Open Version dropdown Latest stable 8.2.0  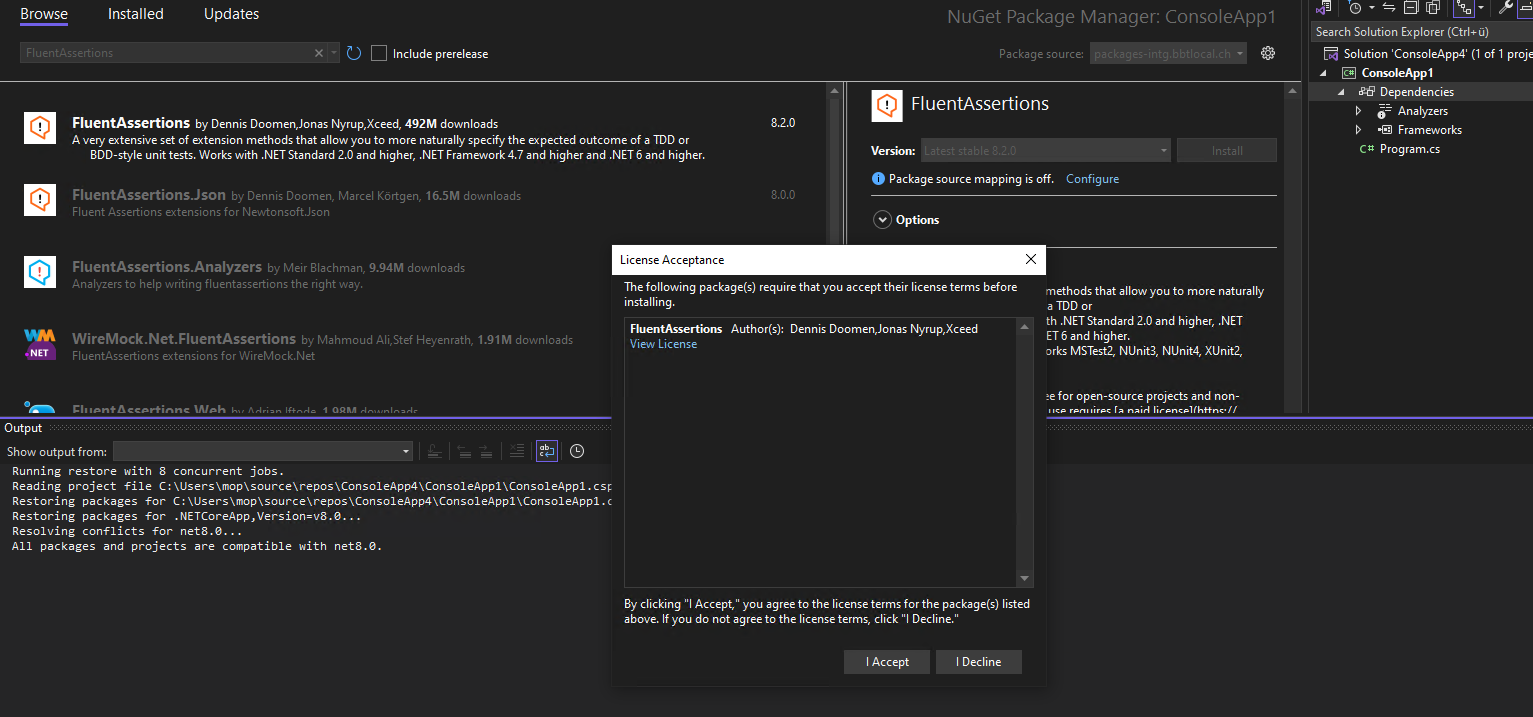[x=1045, y=151]
